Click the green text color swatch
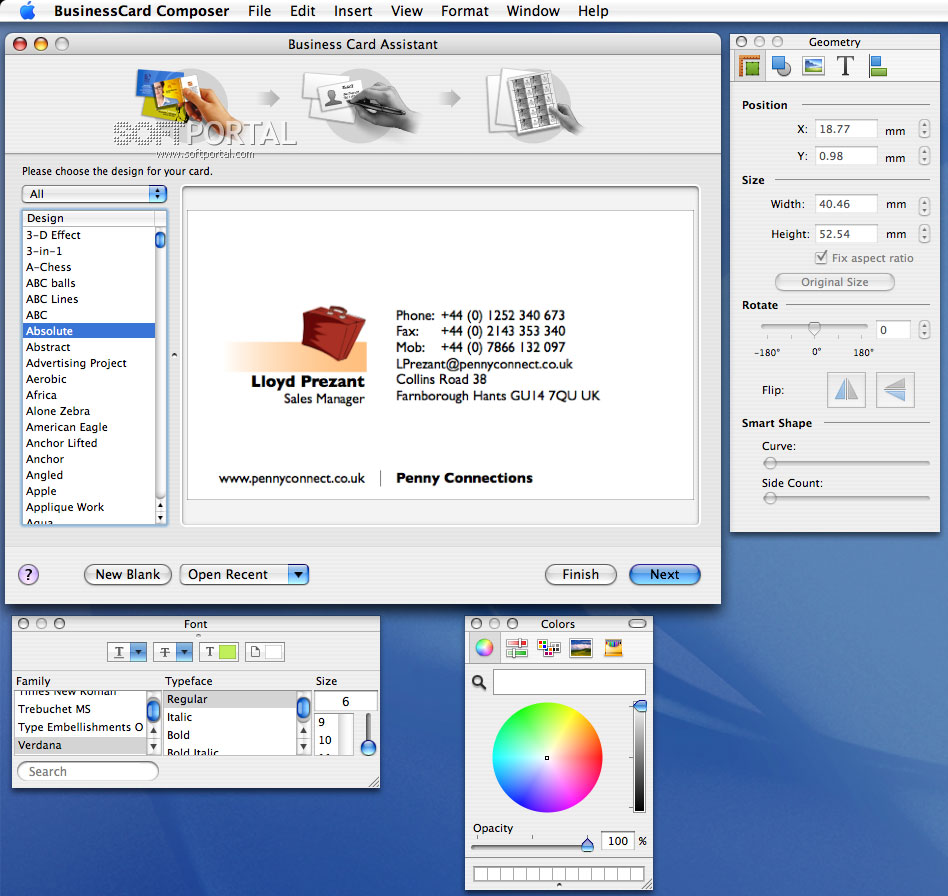 tap(227, 652)
